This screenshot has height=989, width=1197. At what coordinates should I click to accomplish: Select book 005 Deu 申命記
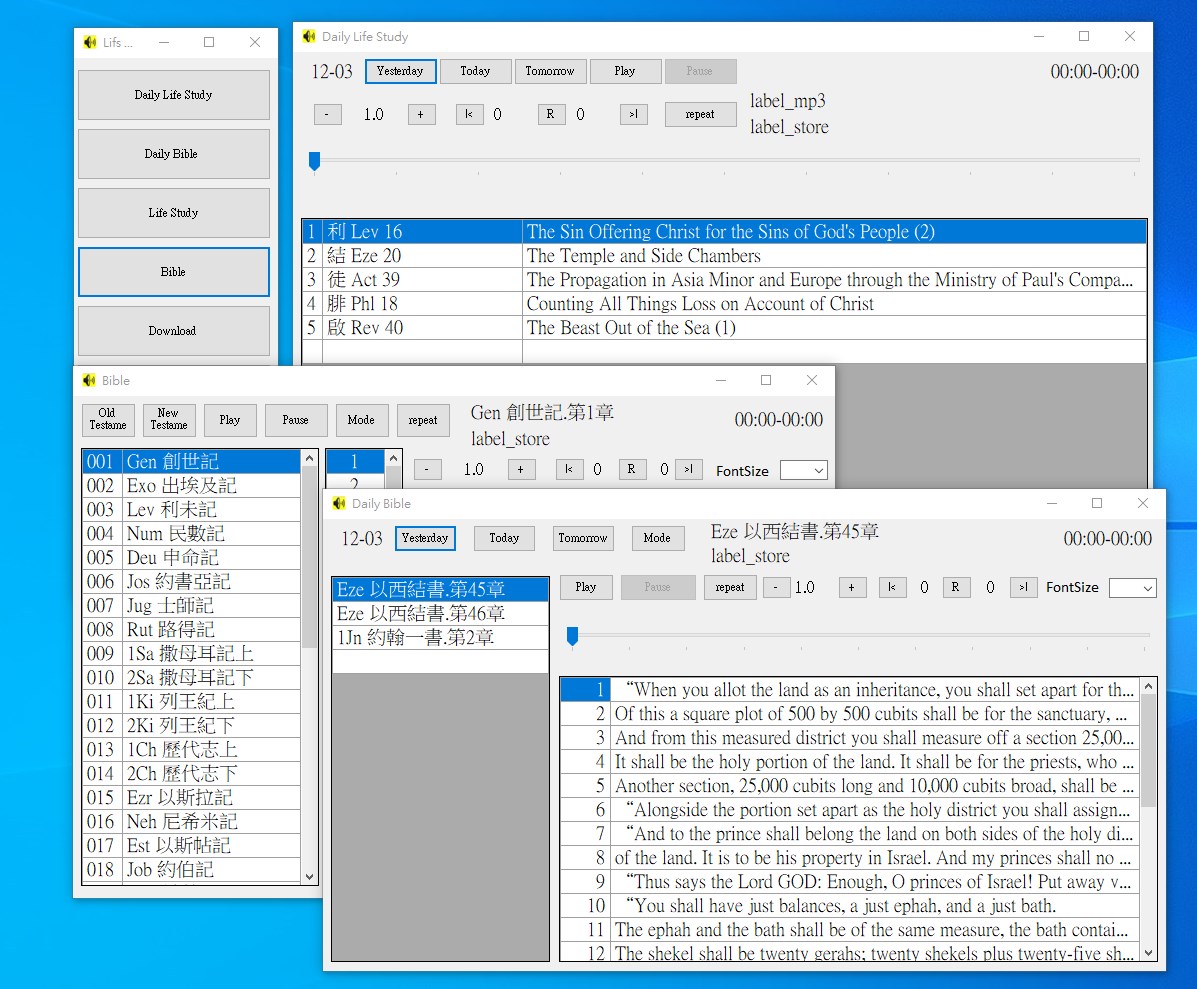tap(191, 557)
